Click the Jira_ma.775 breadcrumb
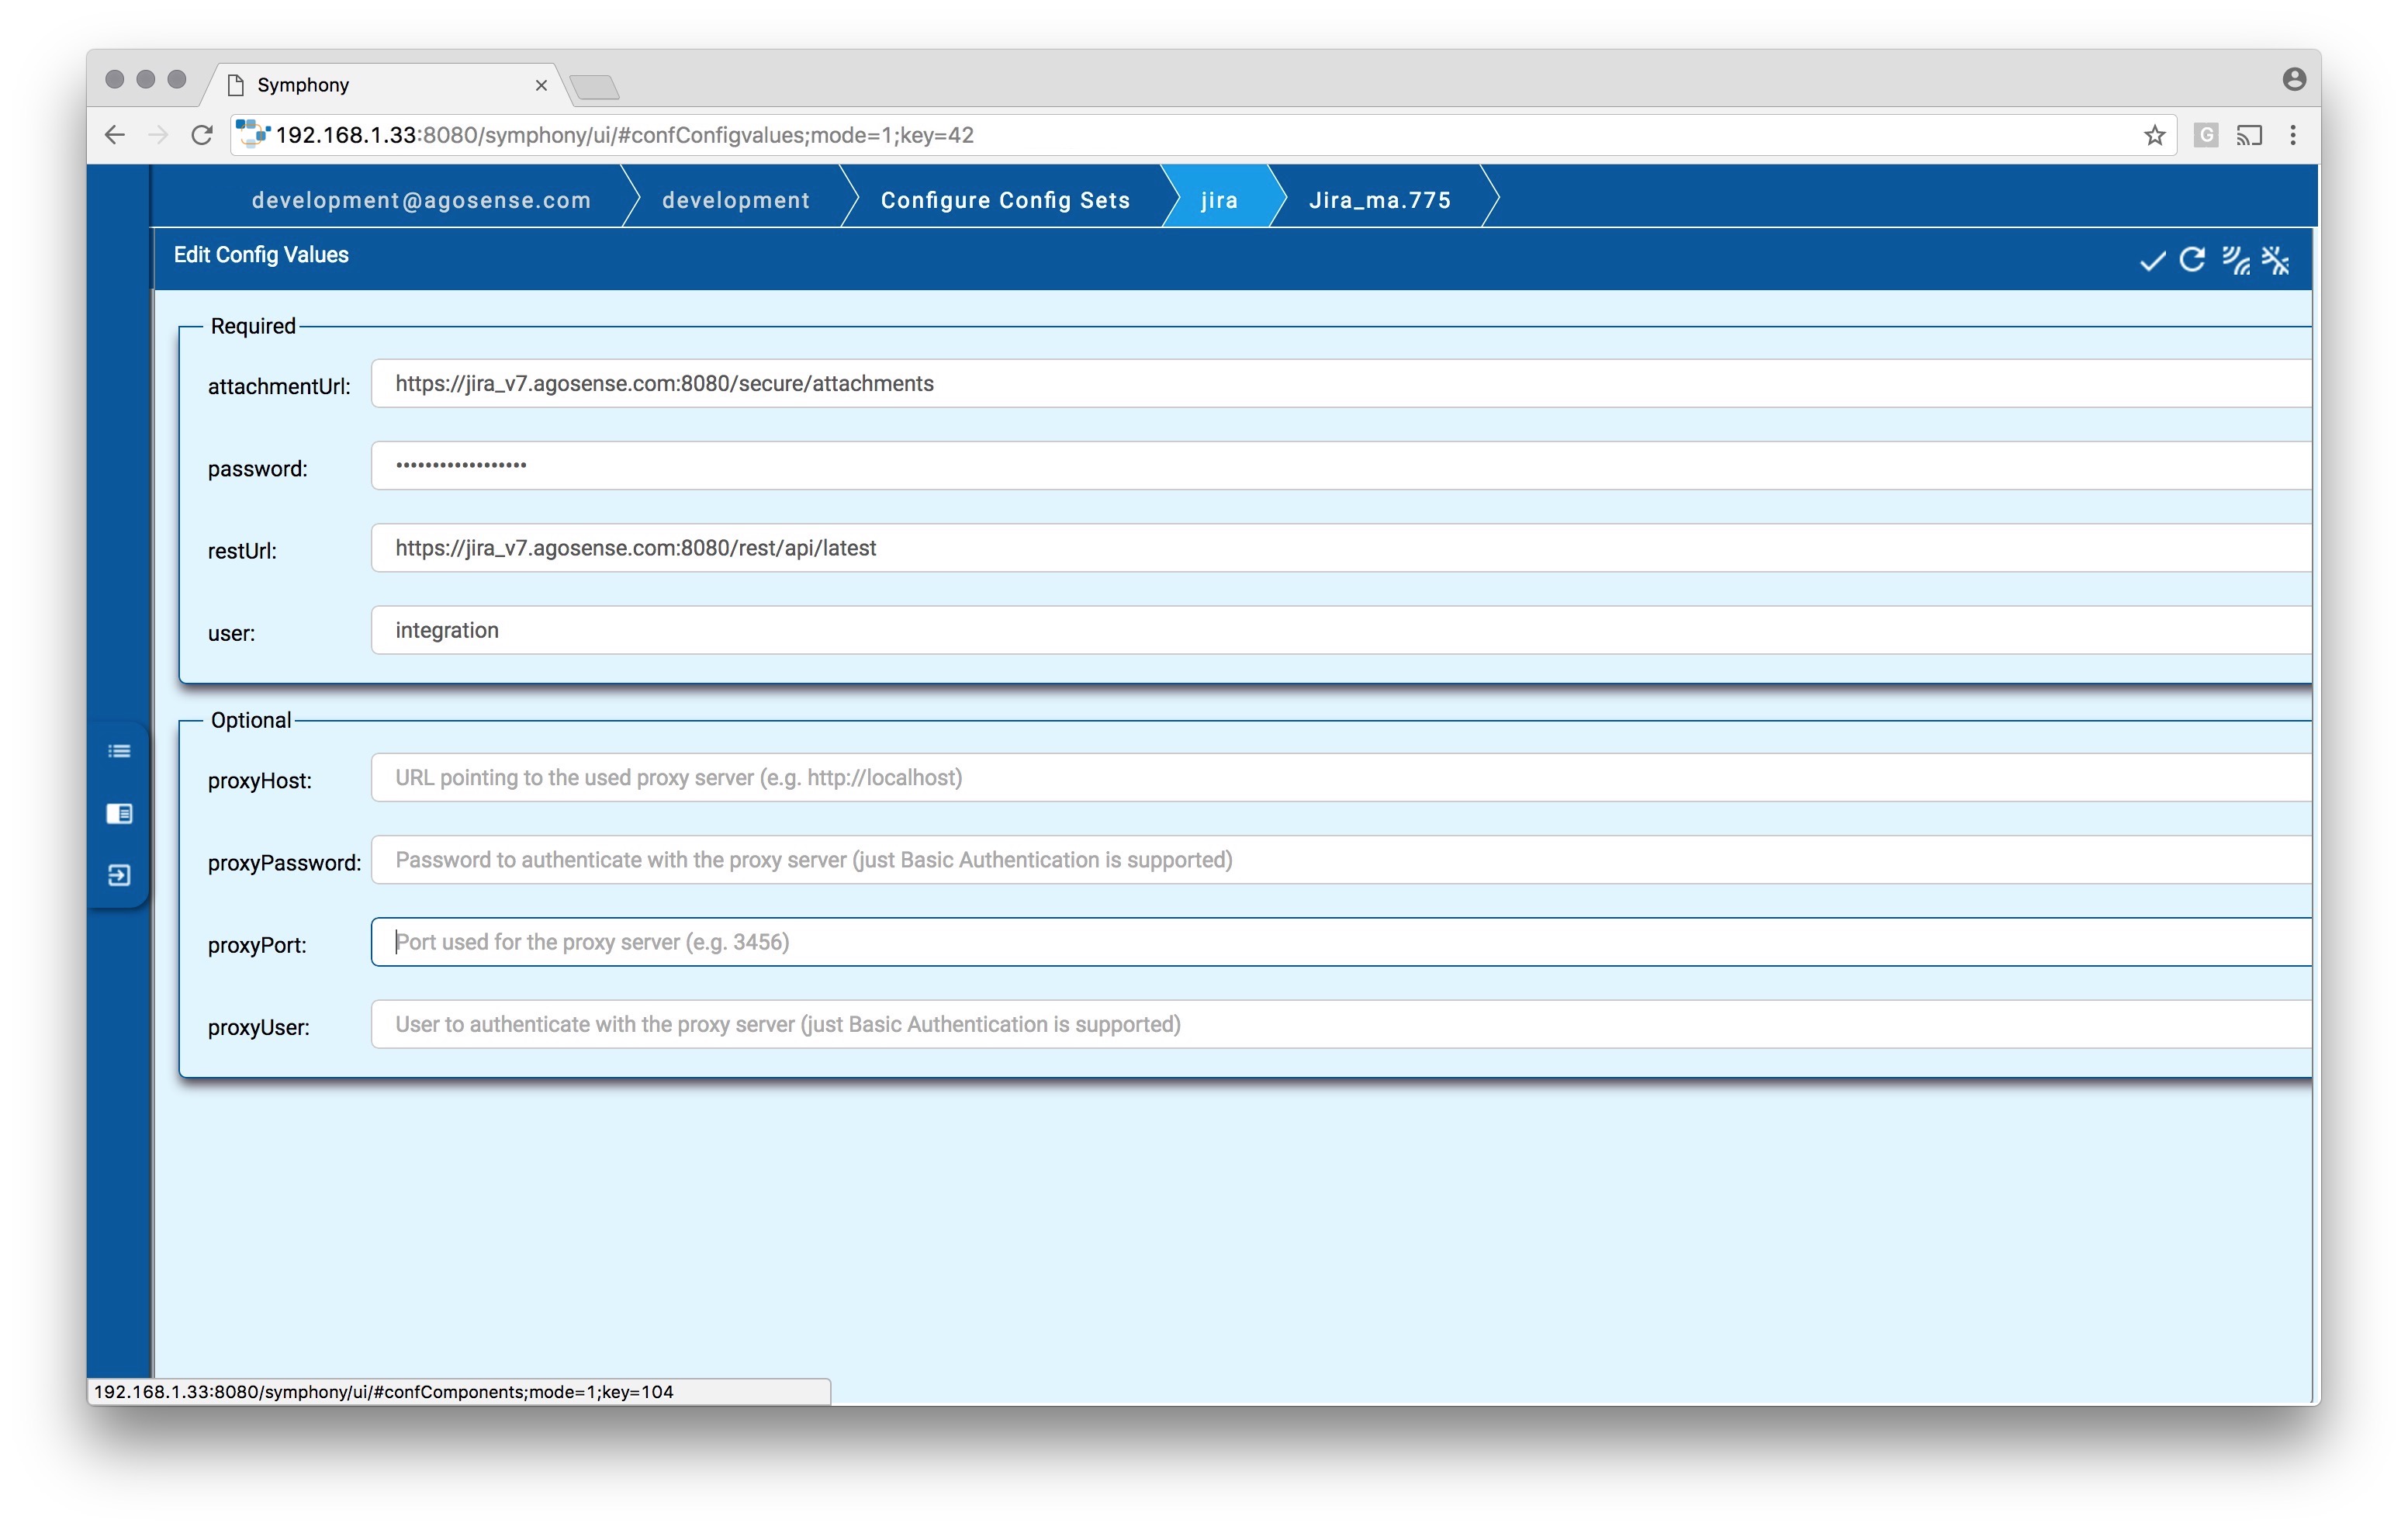This screenshot has height=1530, width=2408. pos(1380,200)
